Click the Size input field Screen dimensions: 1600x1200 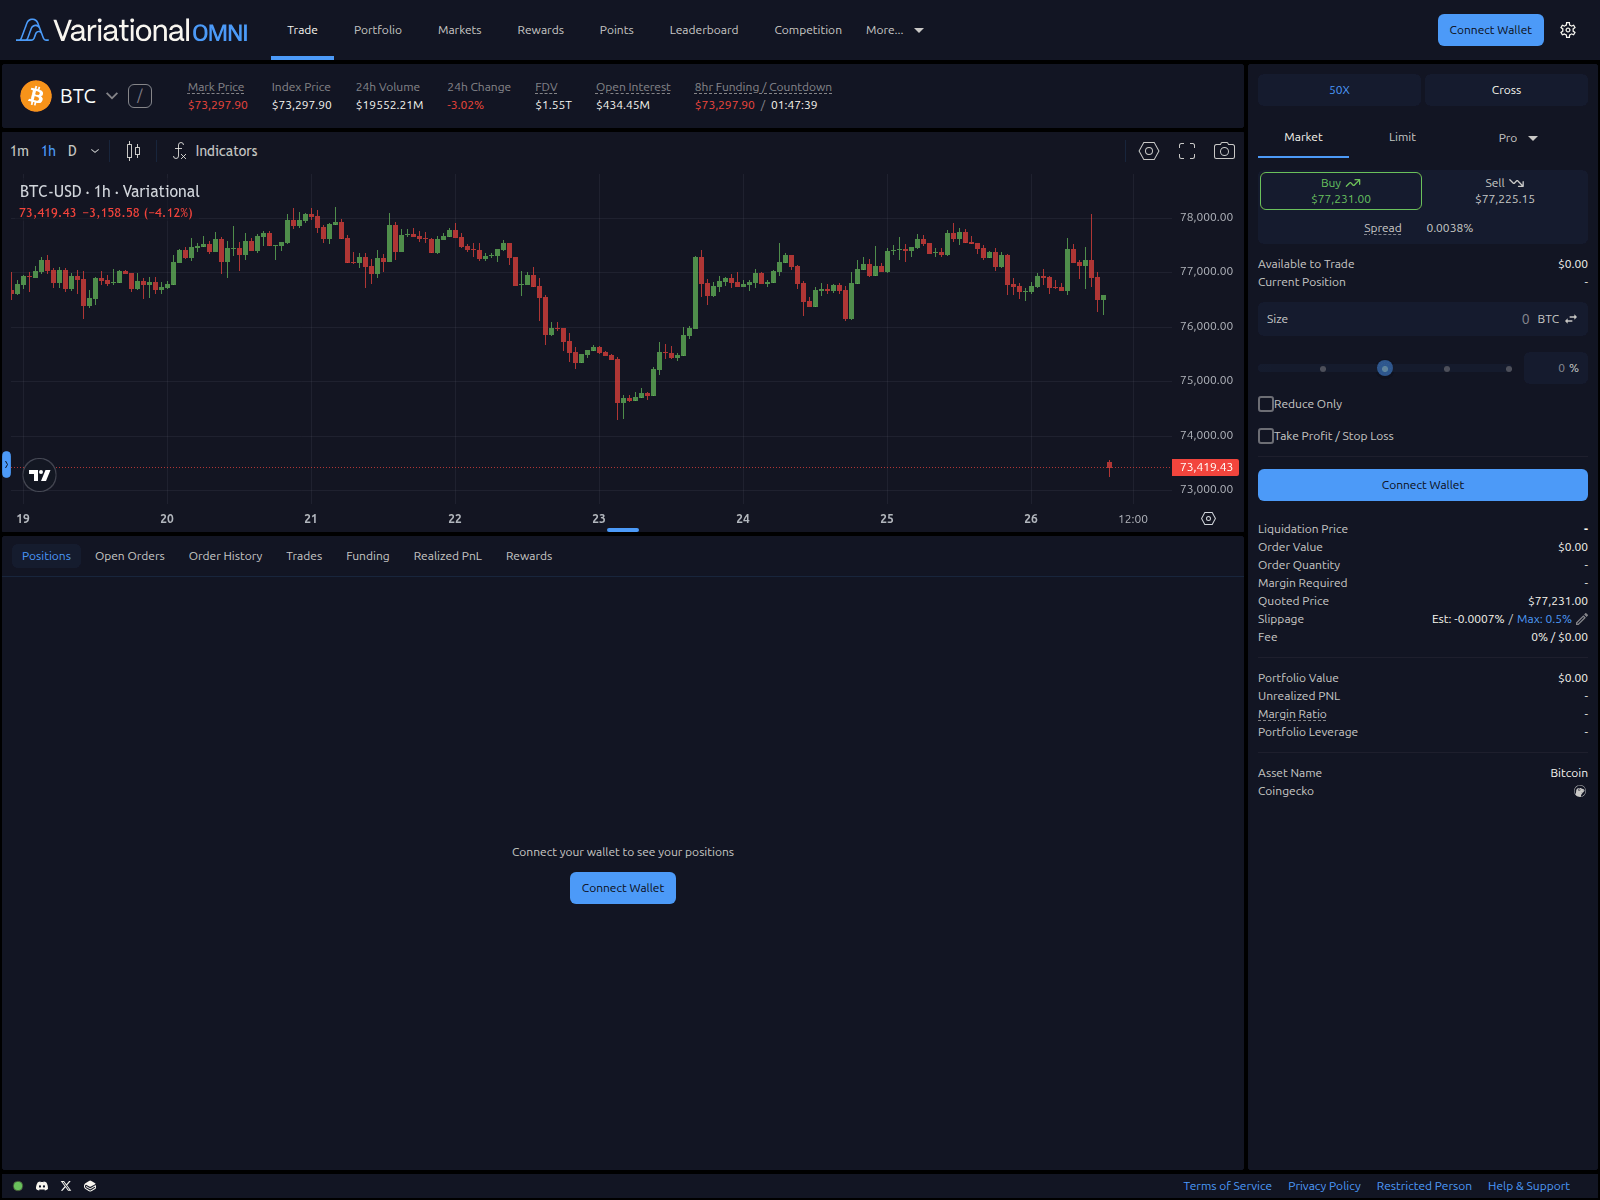click(1422, 319)
